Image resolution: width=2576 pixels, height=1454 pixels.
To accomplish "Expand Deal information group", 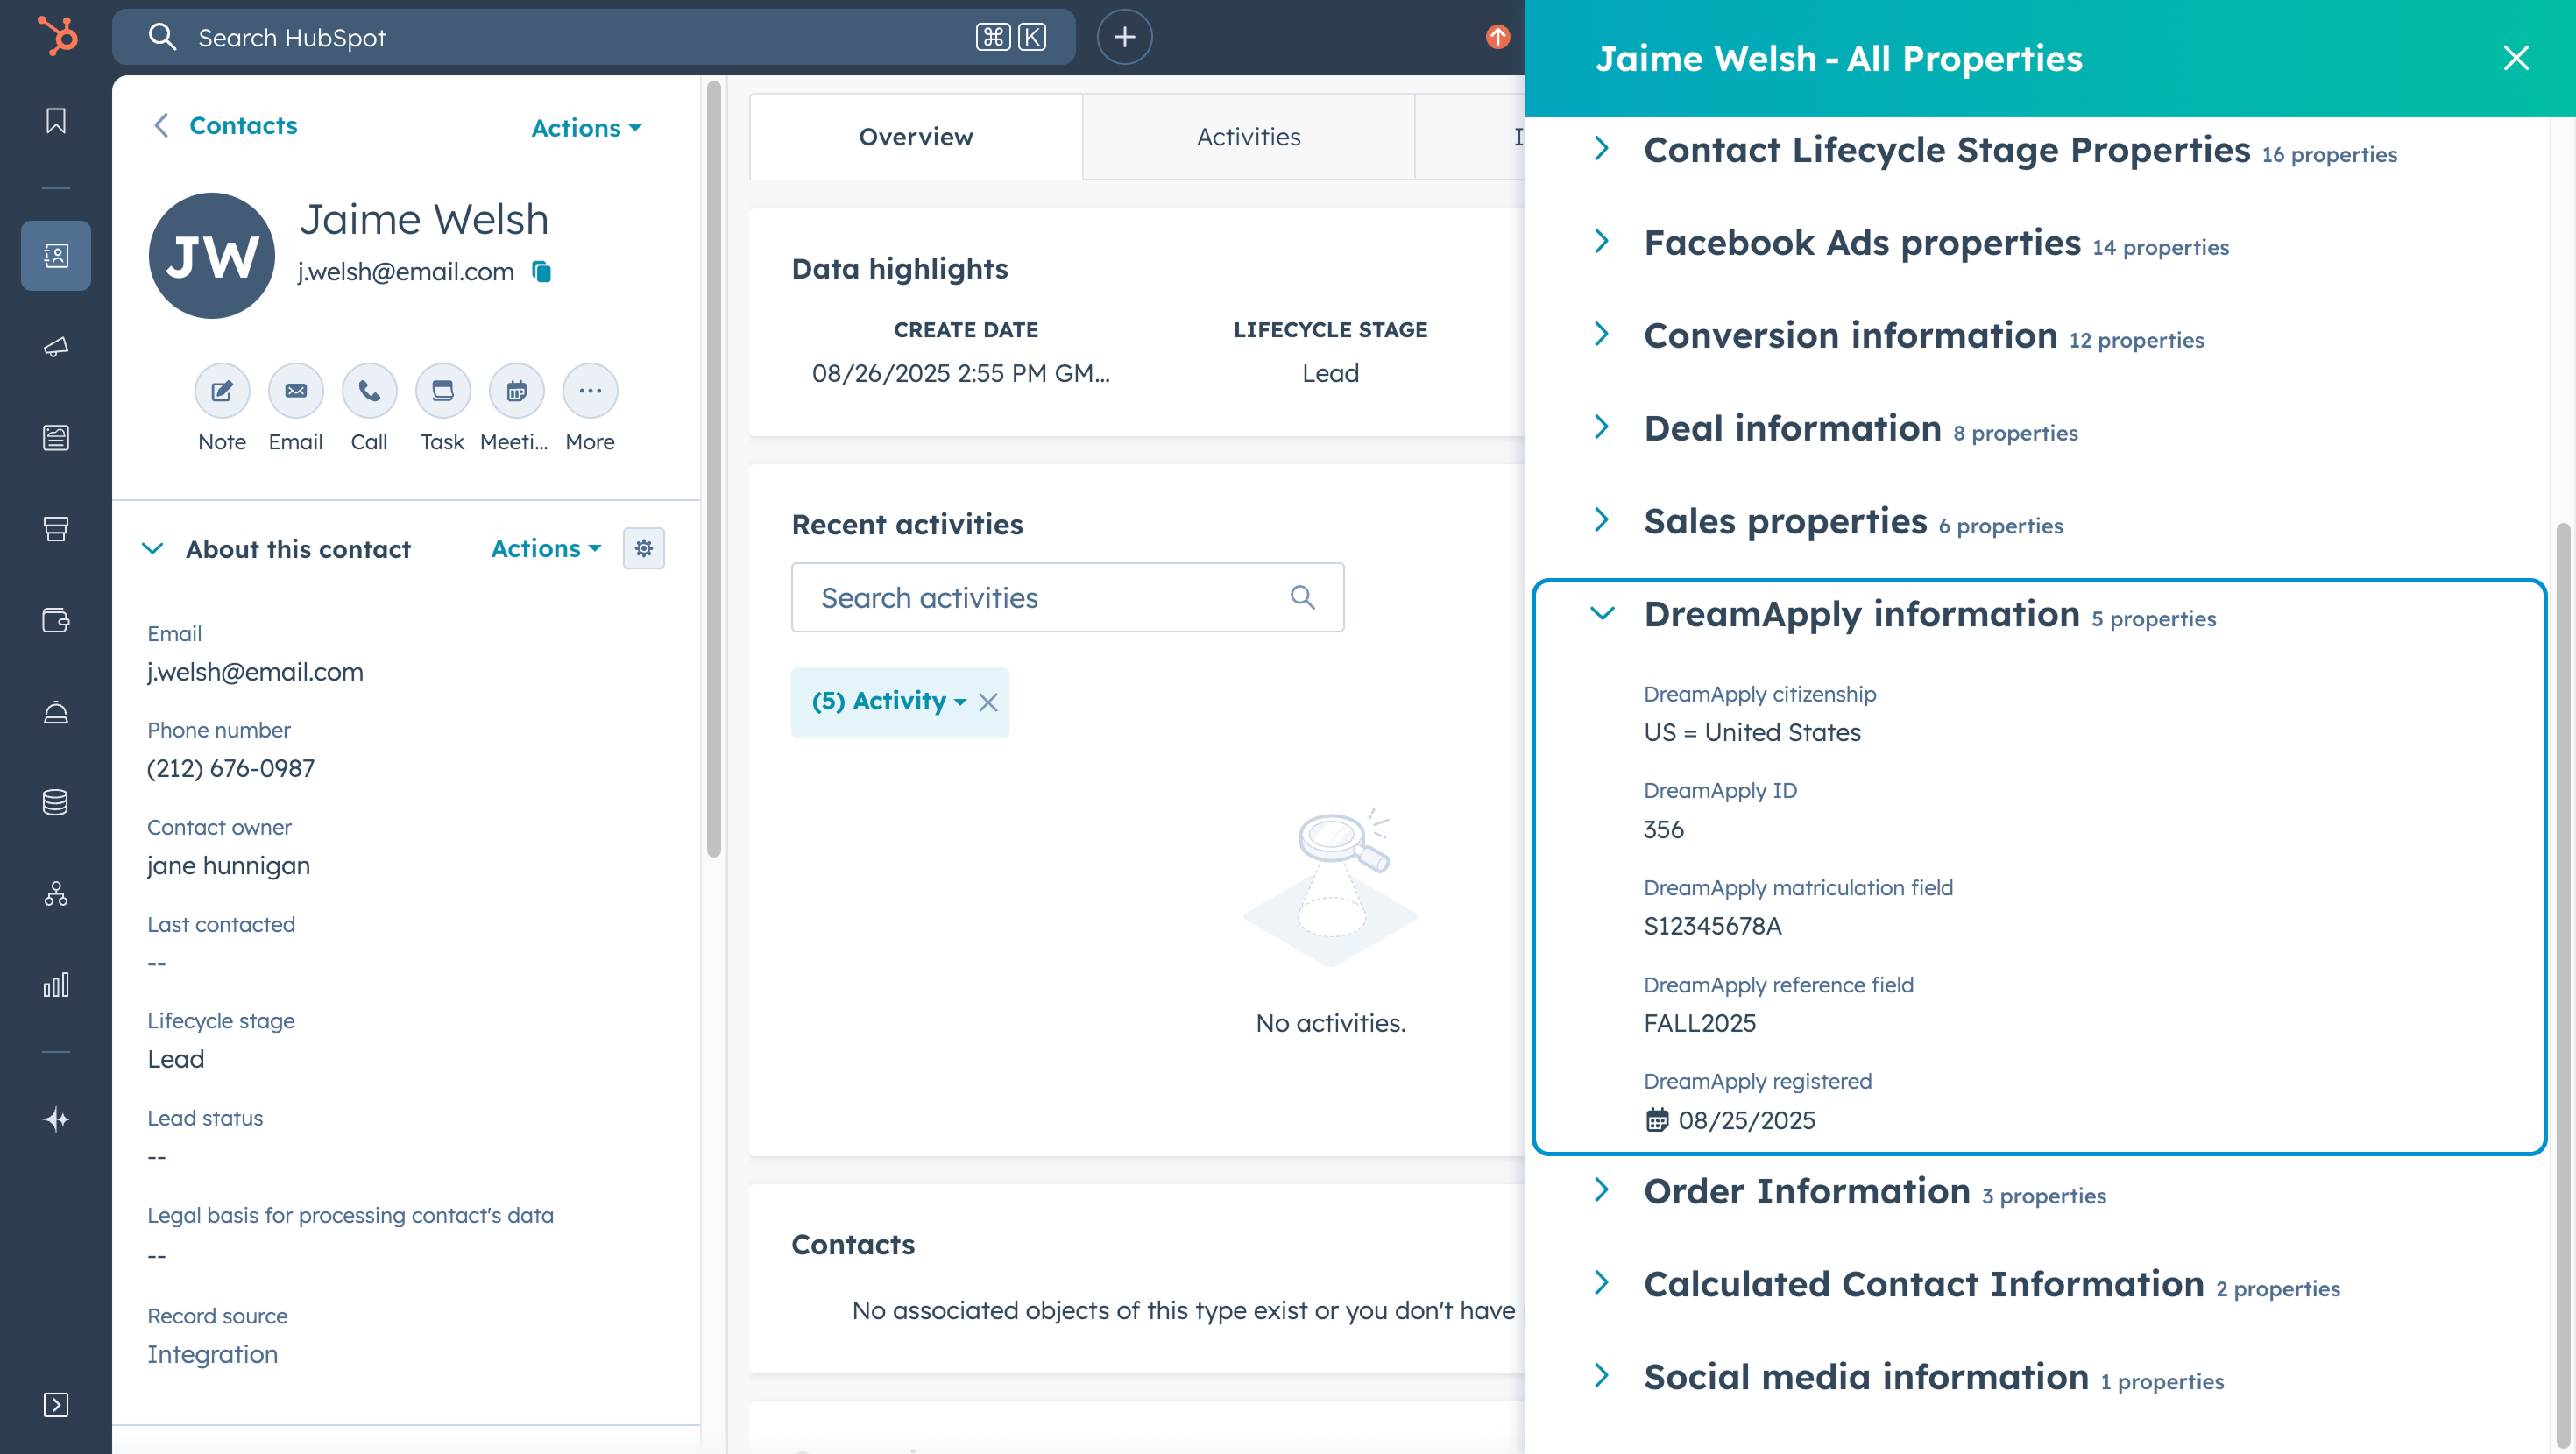I will (x=1602, y=427).
